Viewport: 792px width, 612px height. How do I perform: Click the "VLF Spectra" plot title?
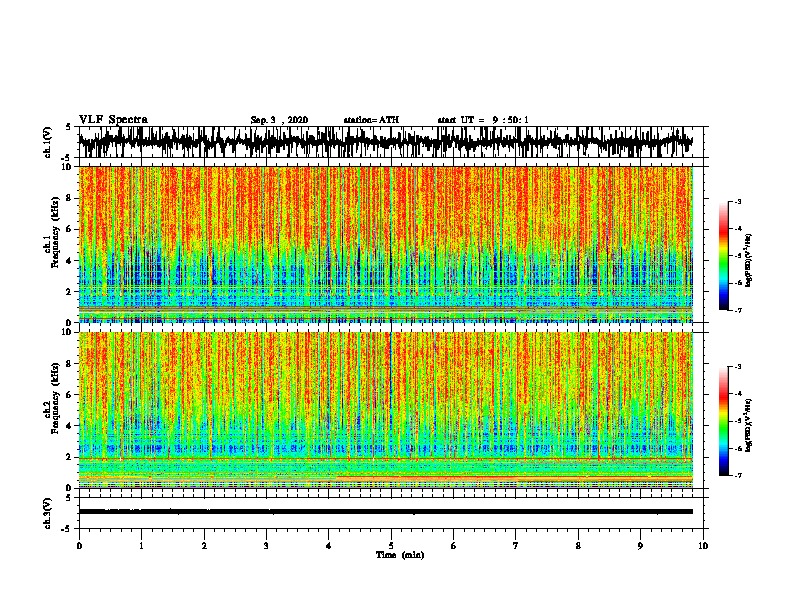113,120
